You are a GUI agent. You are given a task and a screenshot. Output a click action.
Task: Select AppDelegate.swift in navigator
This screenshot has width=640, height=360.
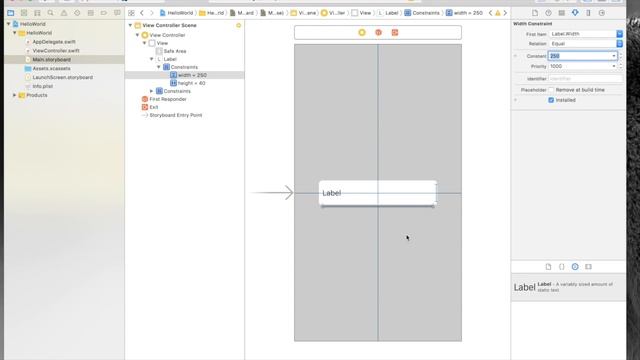tap(53, 42)
